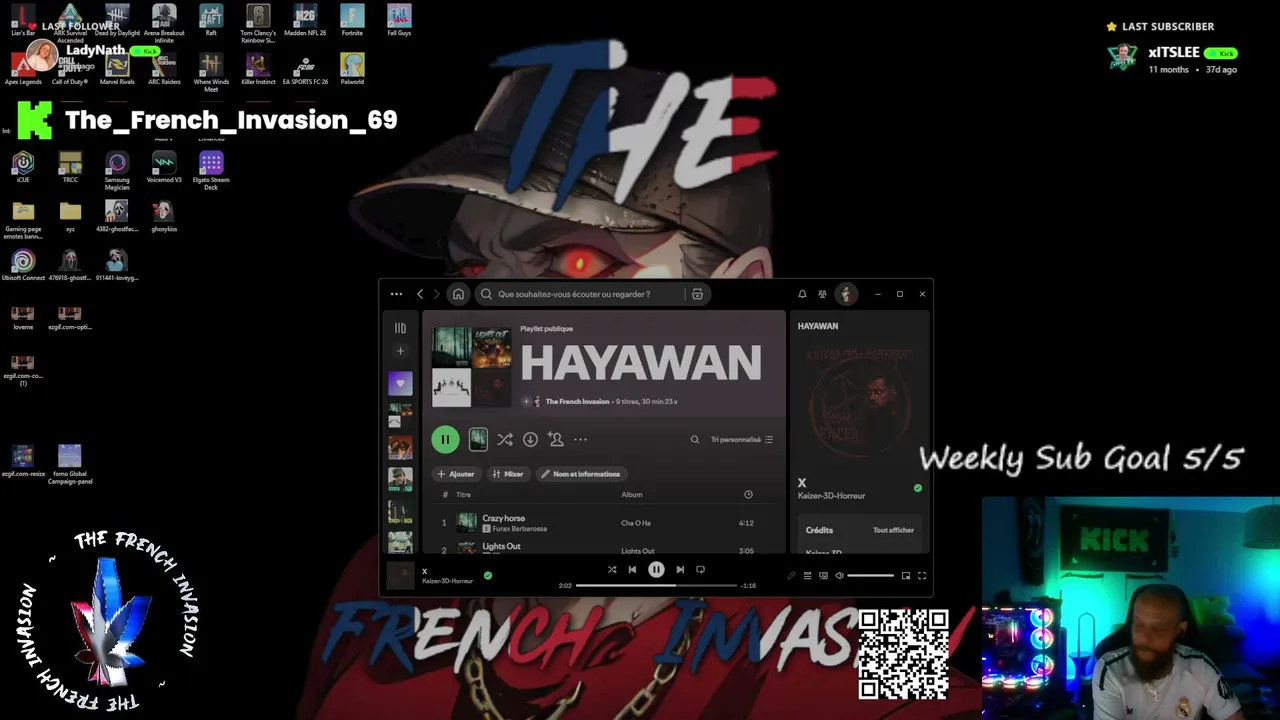Open Liked Songs in the sidebar

(400, 383)
